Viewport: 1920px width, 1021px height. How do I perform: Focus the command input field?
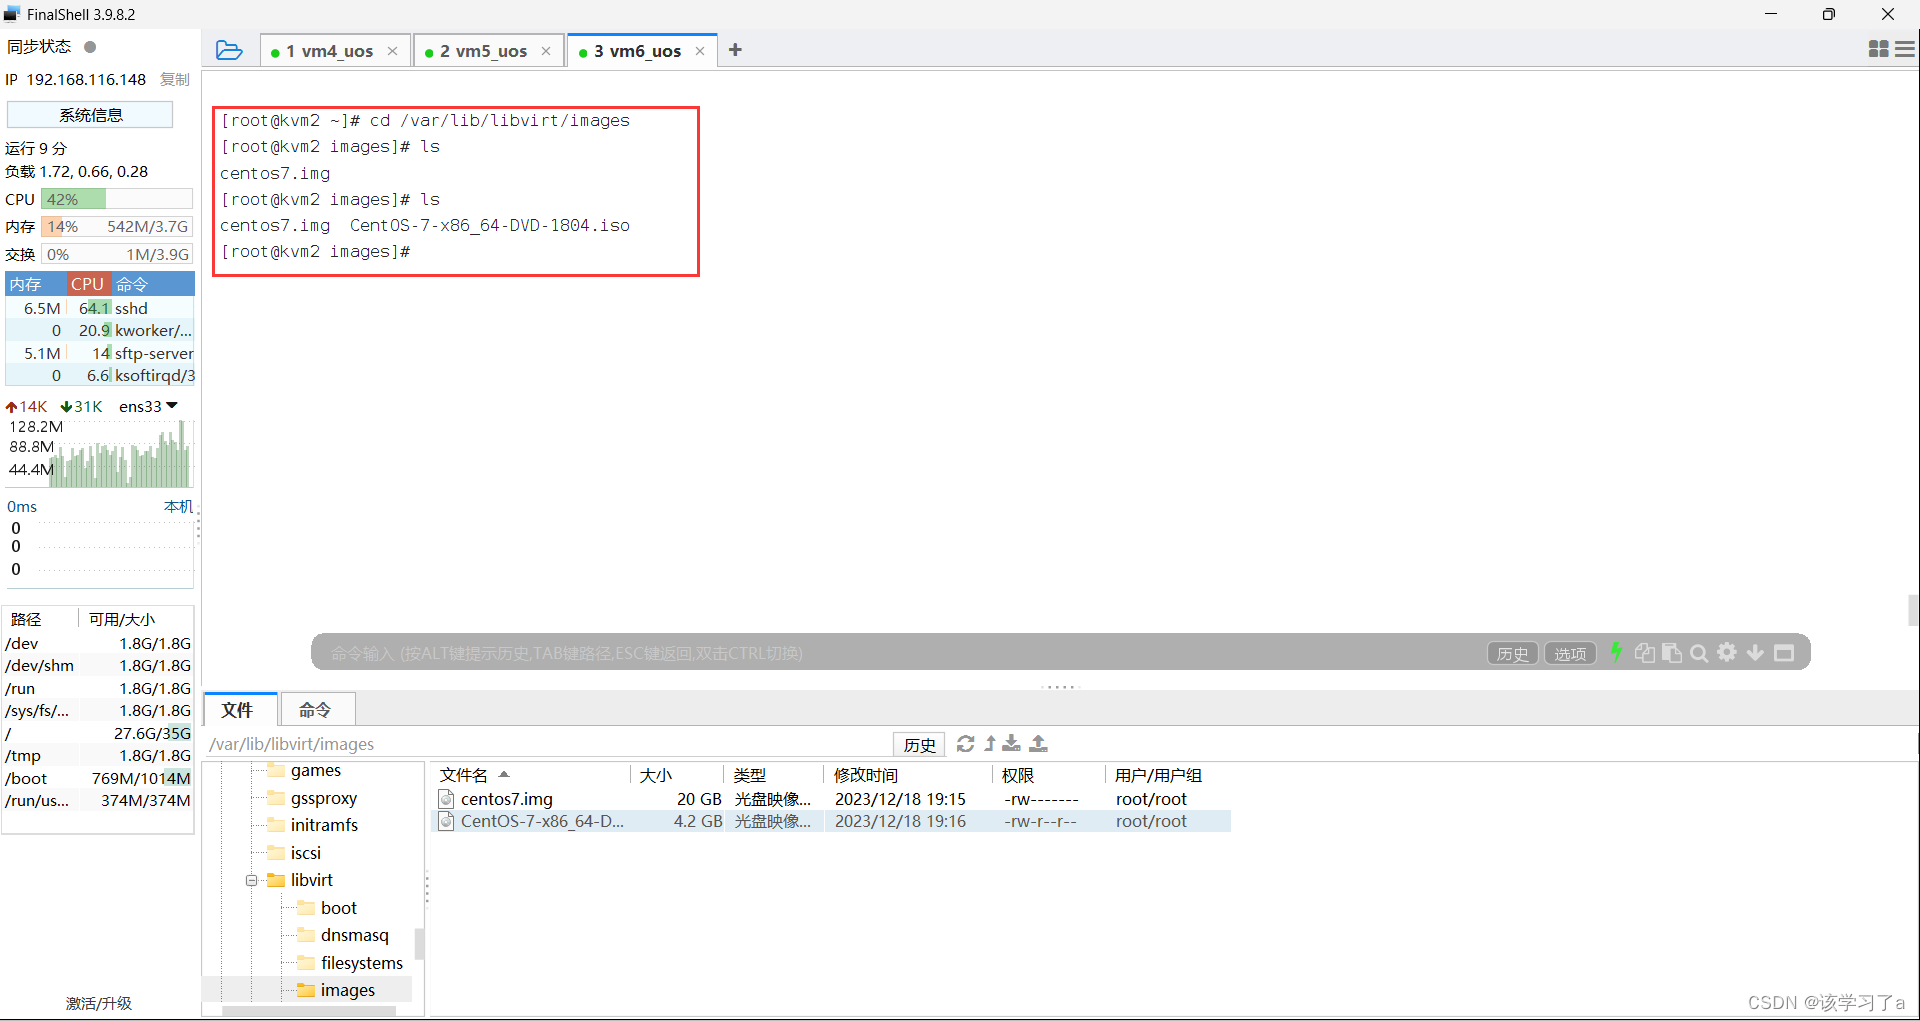point(900,653)
